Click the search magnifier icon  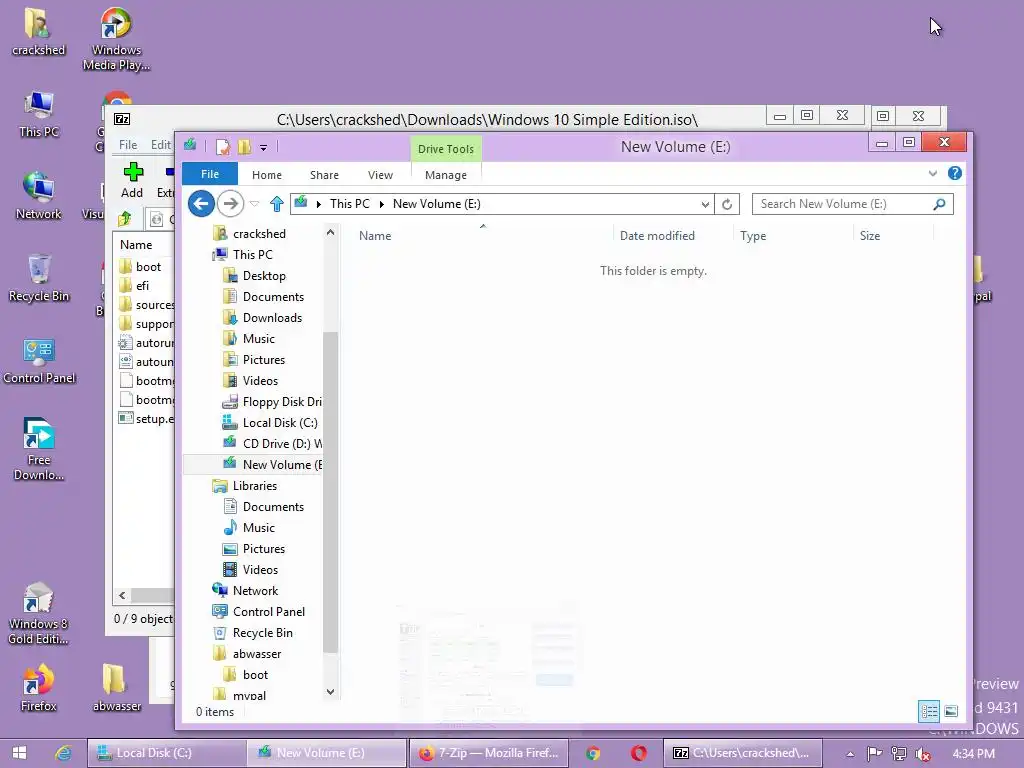pos(939,204)
